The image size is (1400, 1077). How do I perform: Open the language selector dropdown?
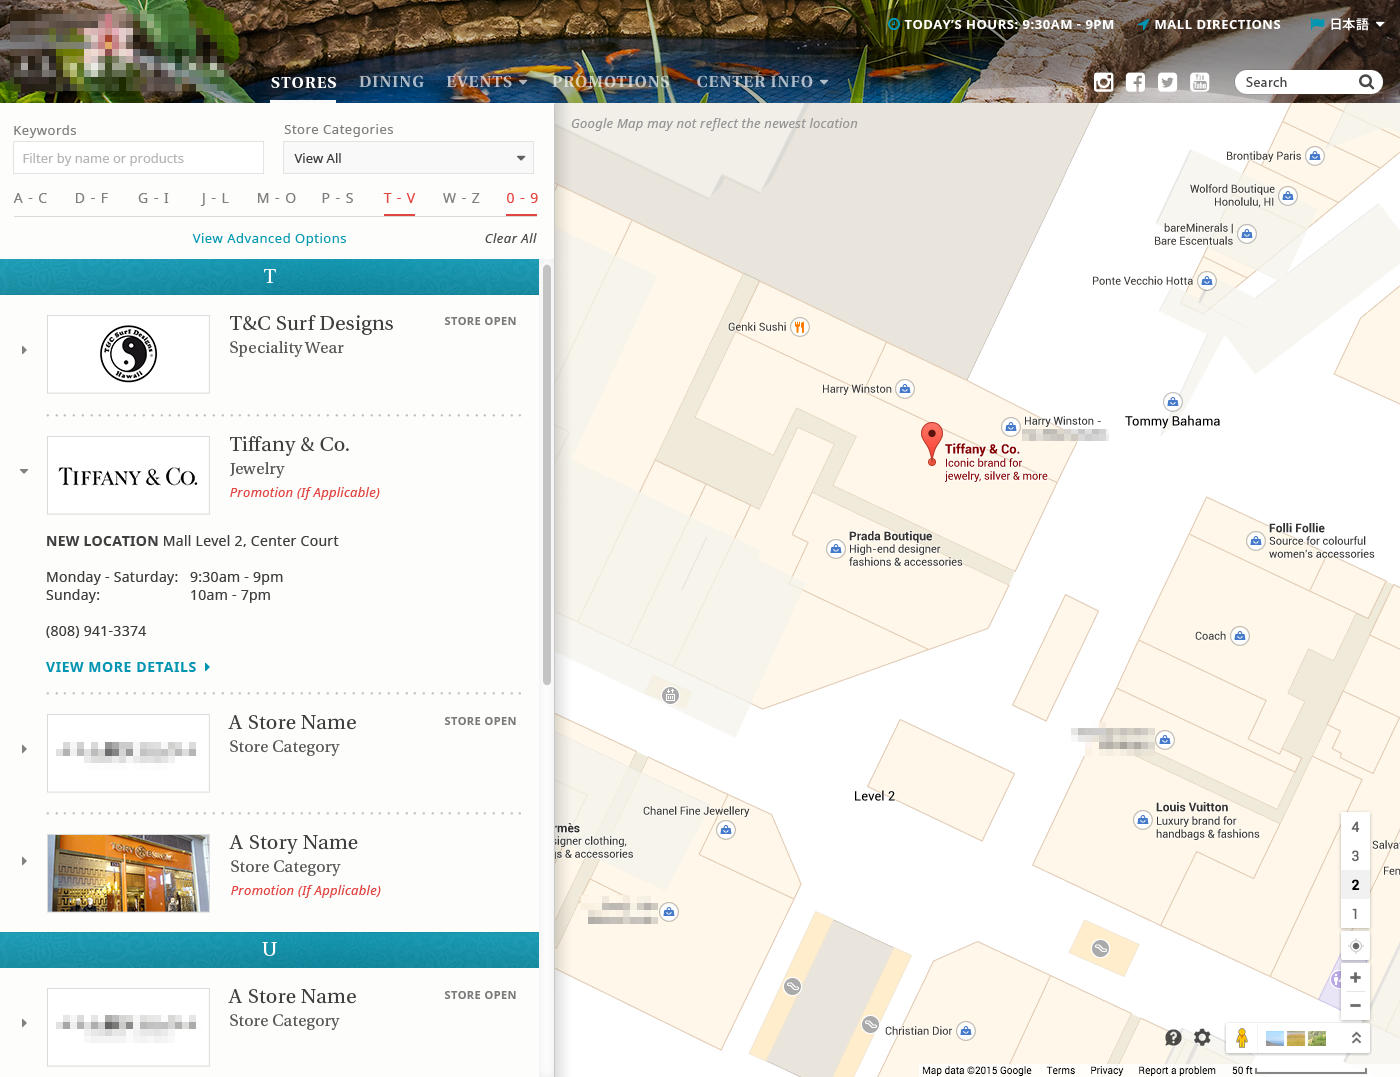(1348, 24)
